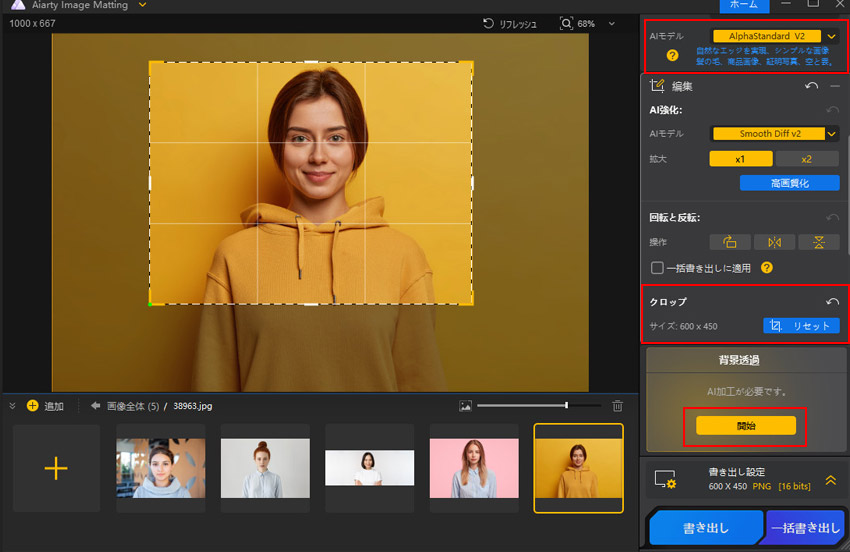Click the 画像全体 (5) breadcrumb
850x552 pixels.
[133, 406]
